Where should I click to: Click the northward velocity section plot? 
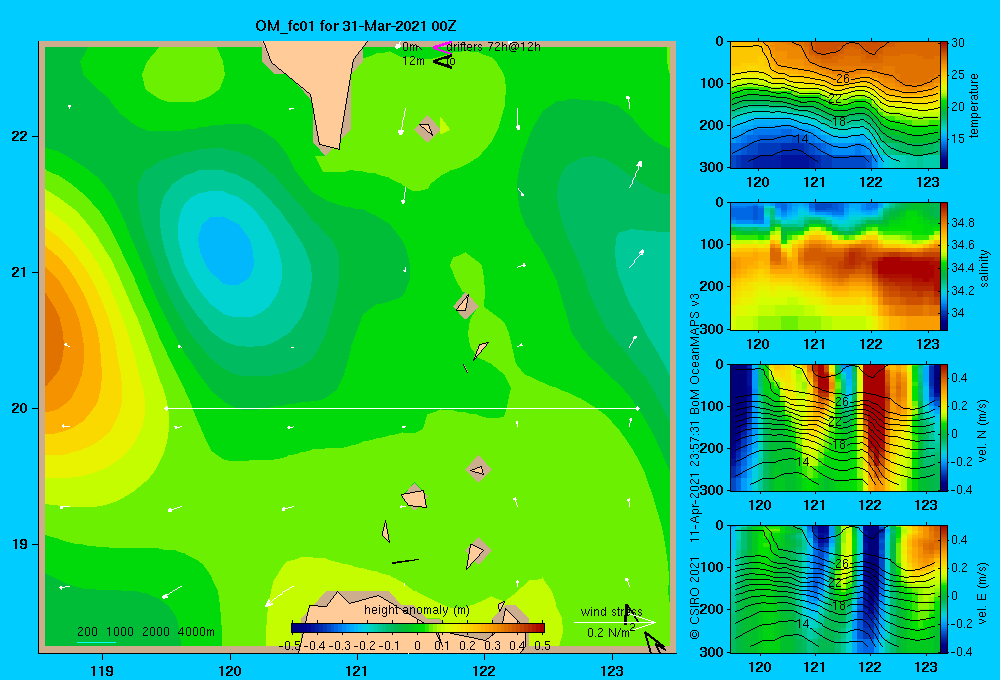point(835,428)
